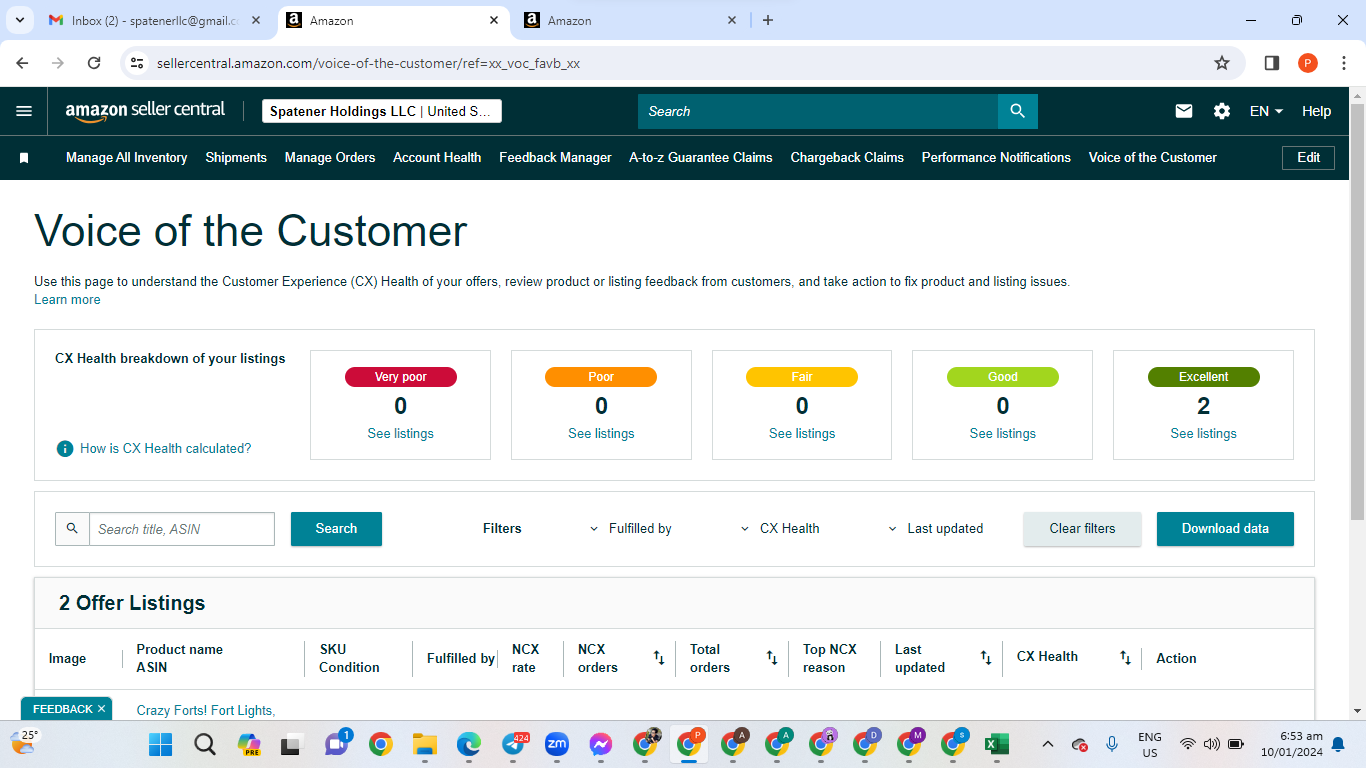This screenshot has width=1366, height=768.
Task: Open the Help link
Action: point(1316,111)
